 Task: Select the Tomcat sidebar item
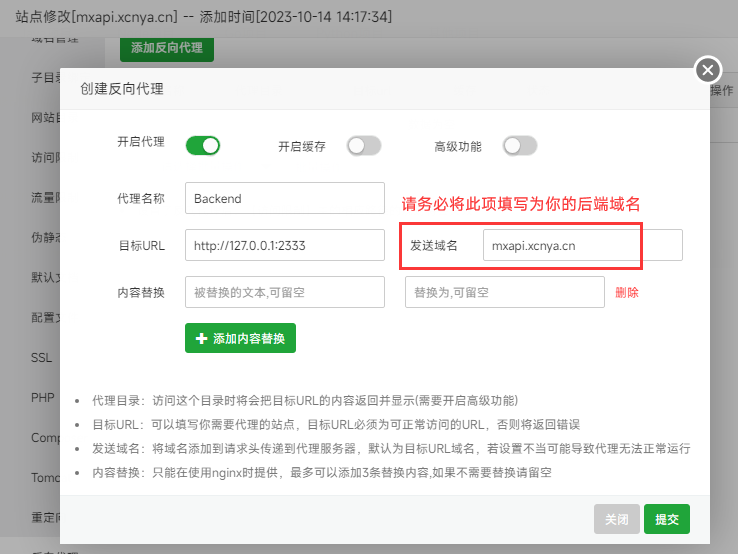(44, 477)
